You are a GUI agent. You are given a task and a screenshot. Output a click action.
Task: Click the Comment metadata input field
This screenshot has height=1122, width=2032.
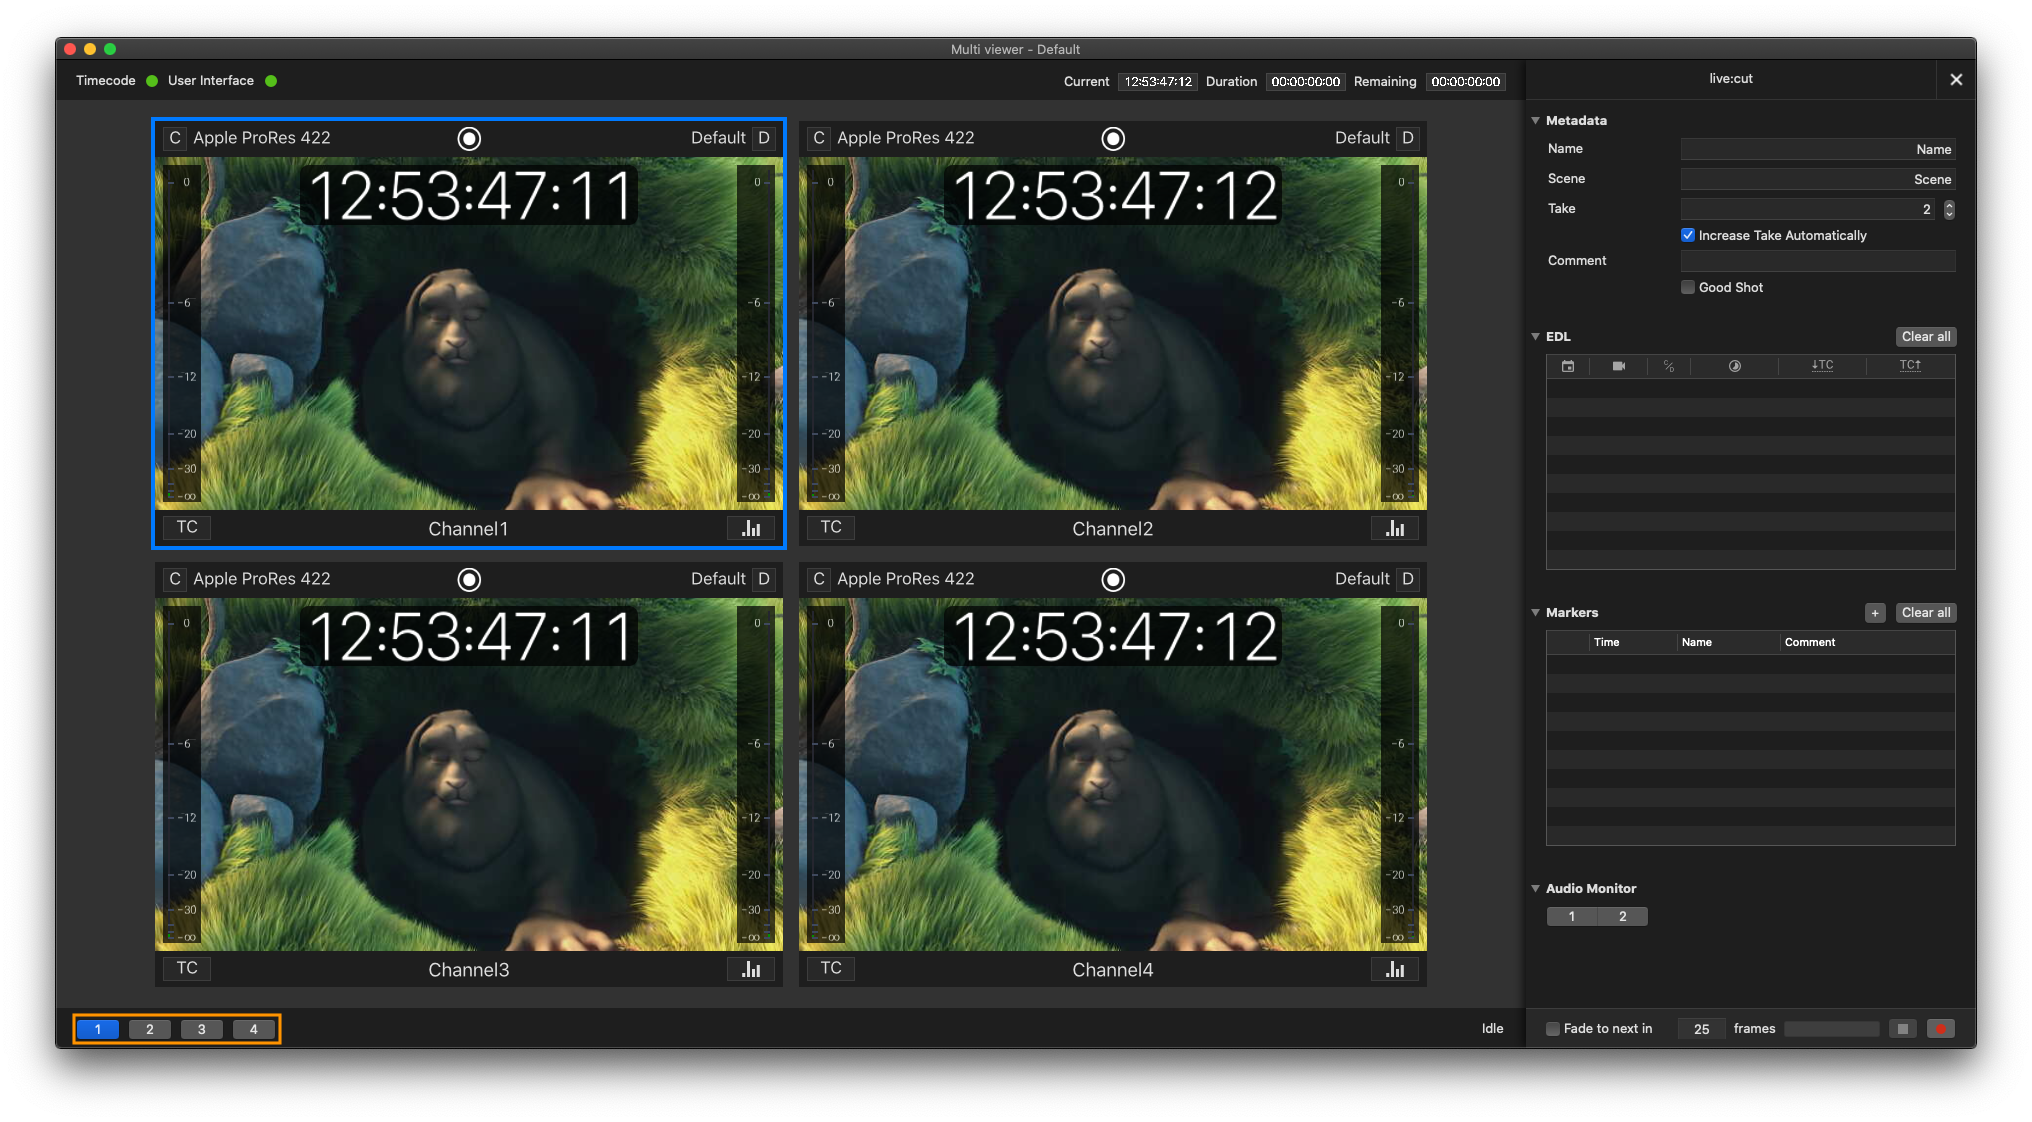click(x=1818, y=261)
